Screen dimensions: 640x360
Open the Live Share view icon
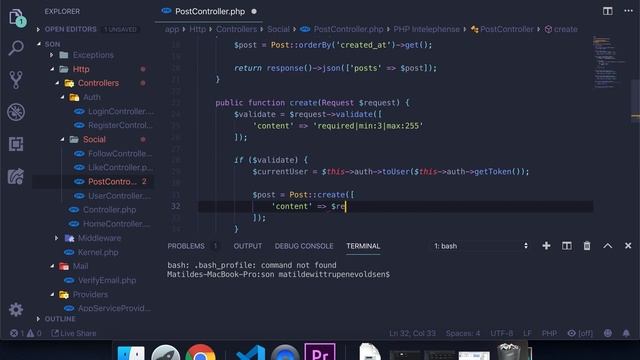[16, 176]
